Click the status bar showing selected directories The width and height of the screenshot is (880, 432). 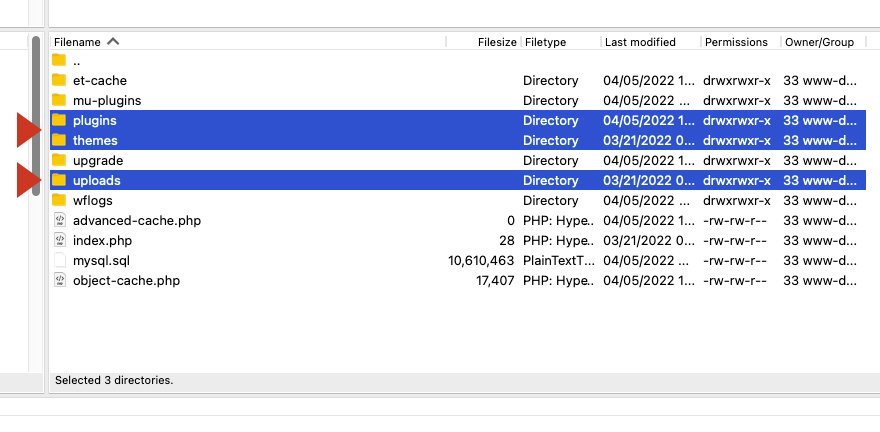point(114,380)
